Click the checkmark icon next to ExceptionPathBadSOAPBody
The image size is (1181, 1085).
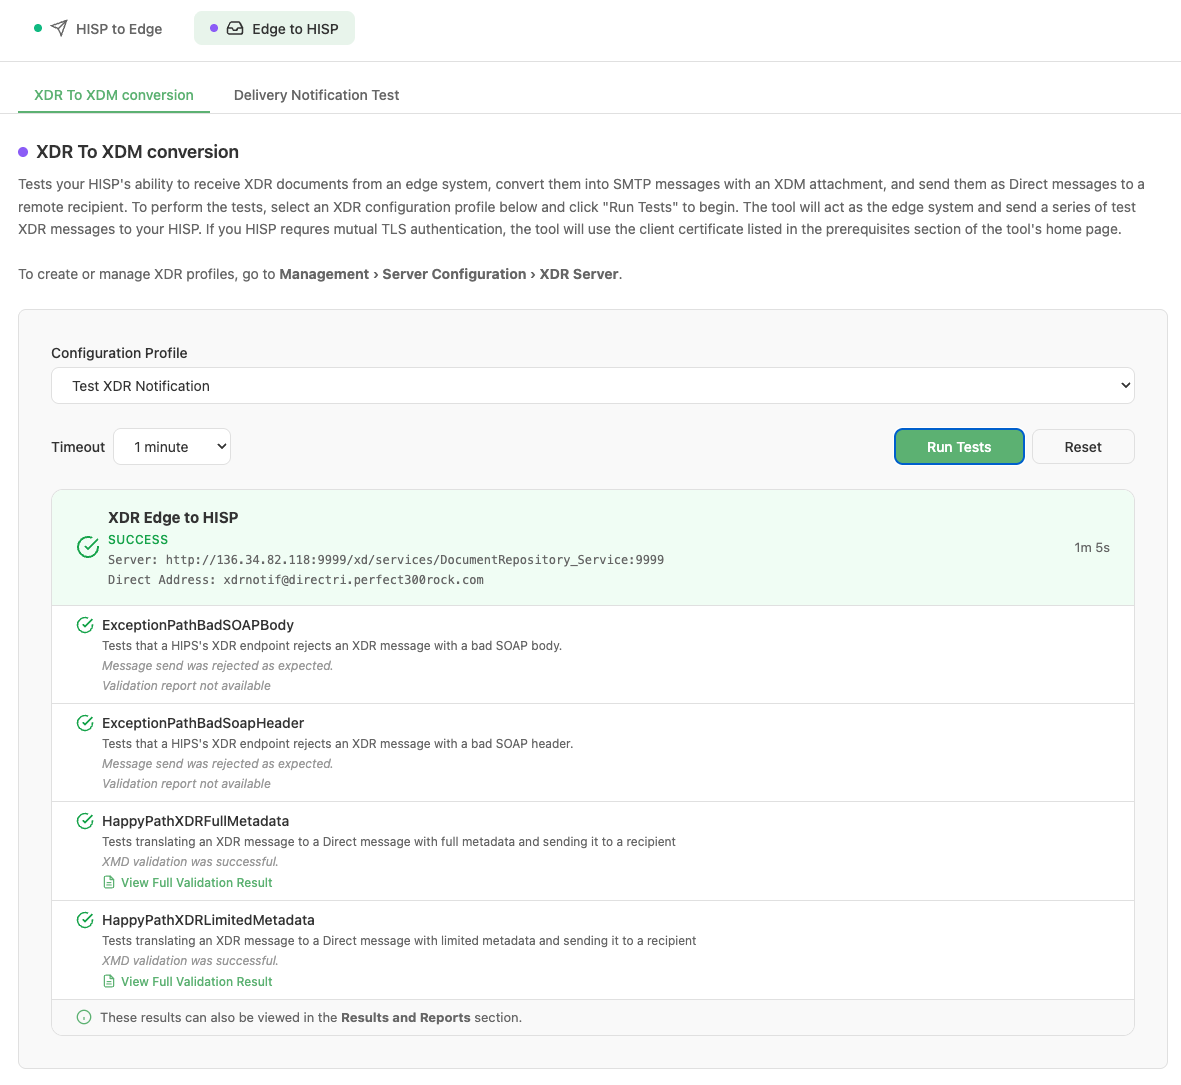tap(85, 625)
